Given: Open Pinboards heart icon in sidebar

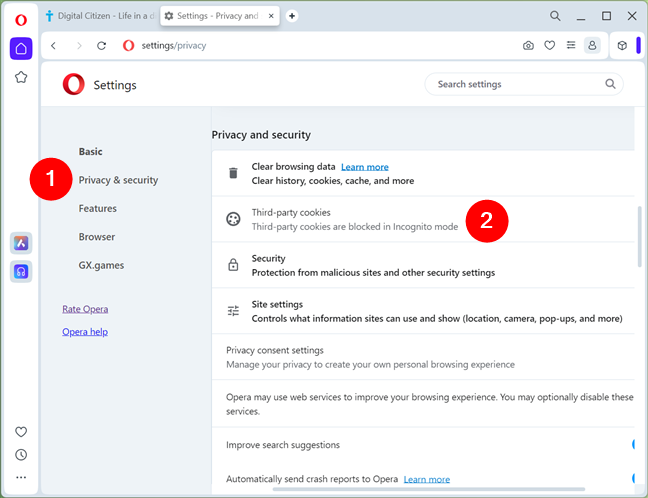Looking at the screenshot, I should point(21,432).
